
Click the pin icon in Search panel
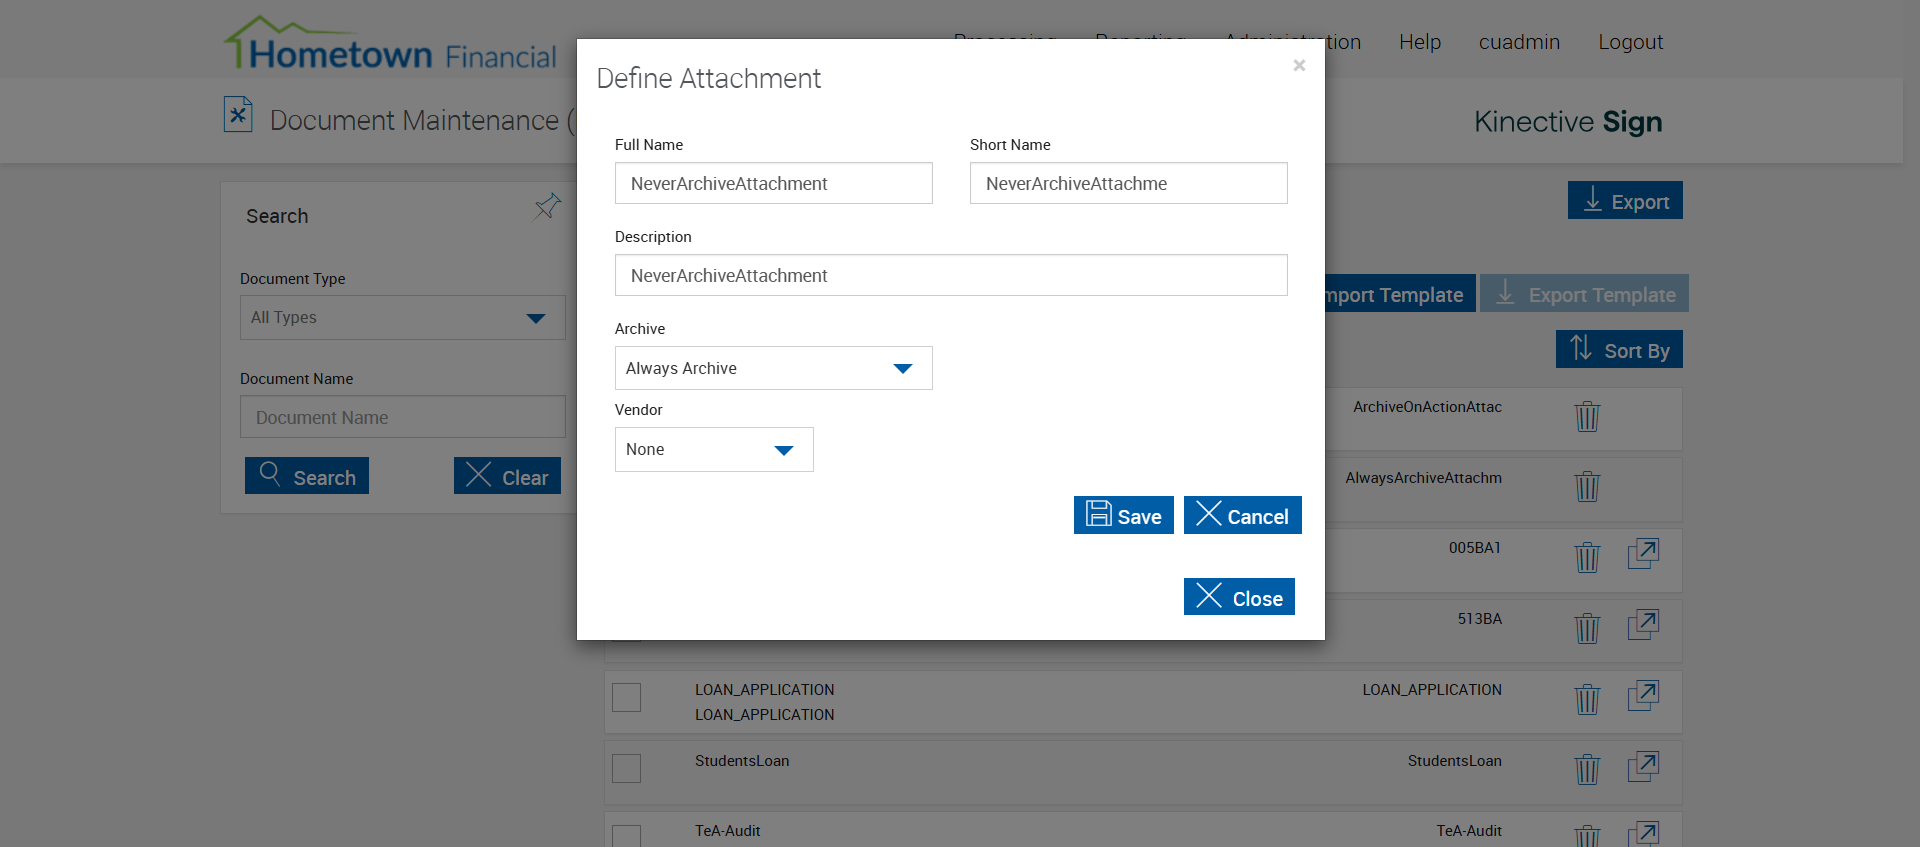[547, 206]
